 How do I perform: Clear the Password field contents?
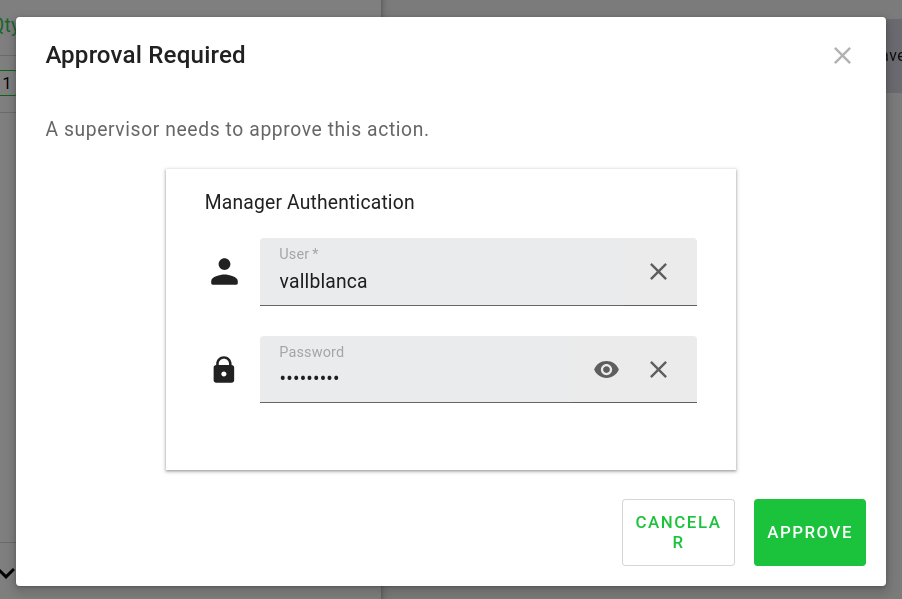[x=658, y=370]
